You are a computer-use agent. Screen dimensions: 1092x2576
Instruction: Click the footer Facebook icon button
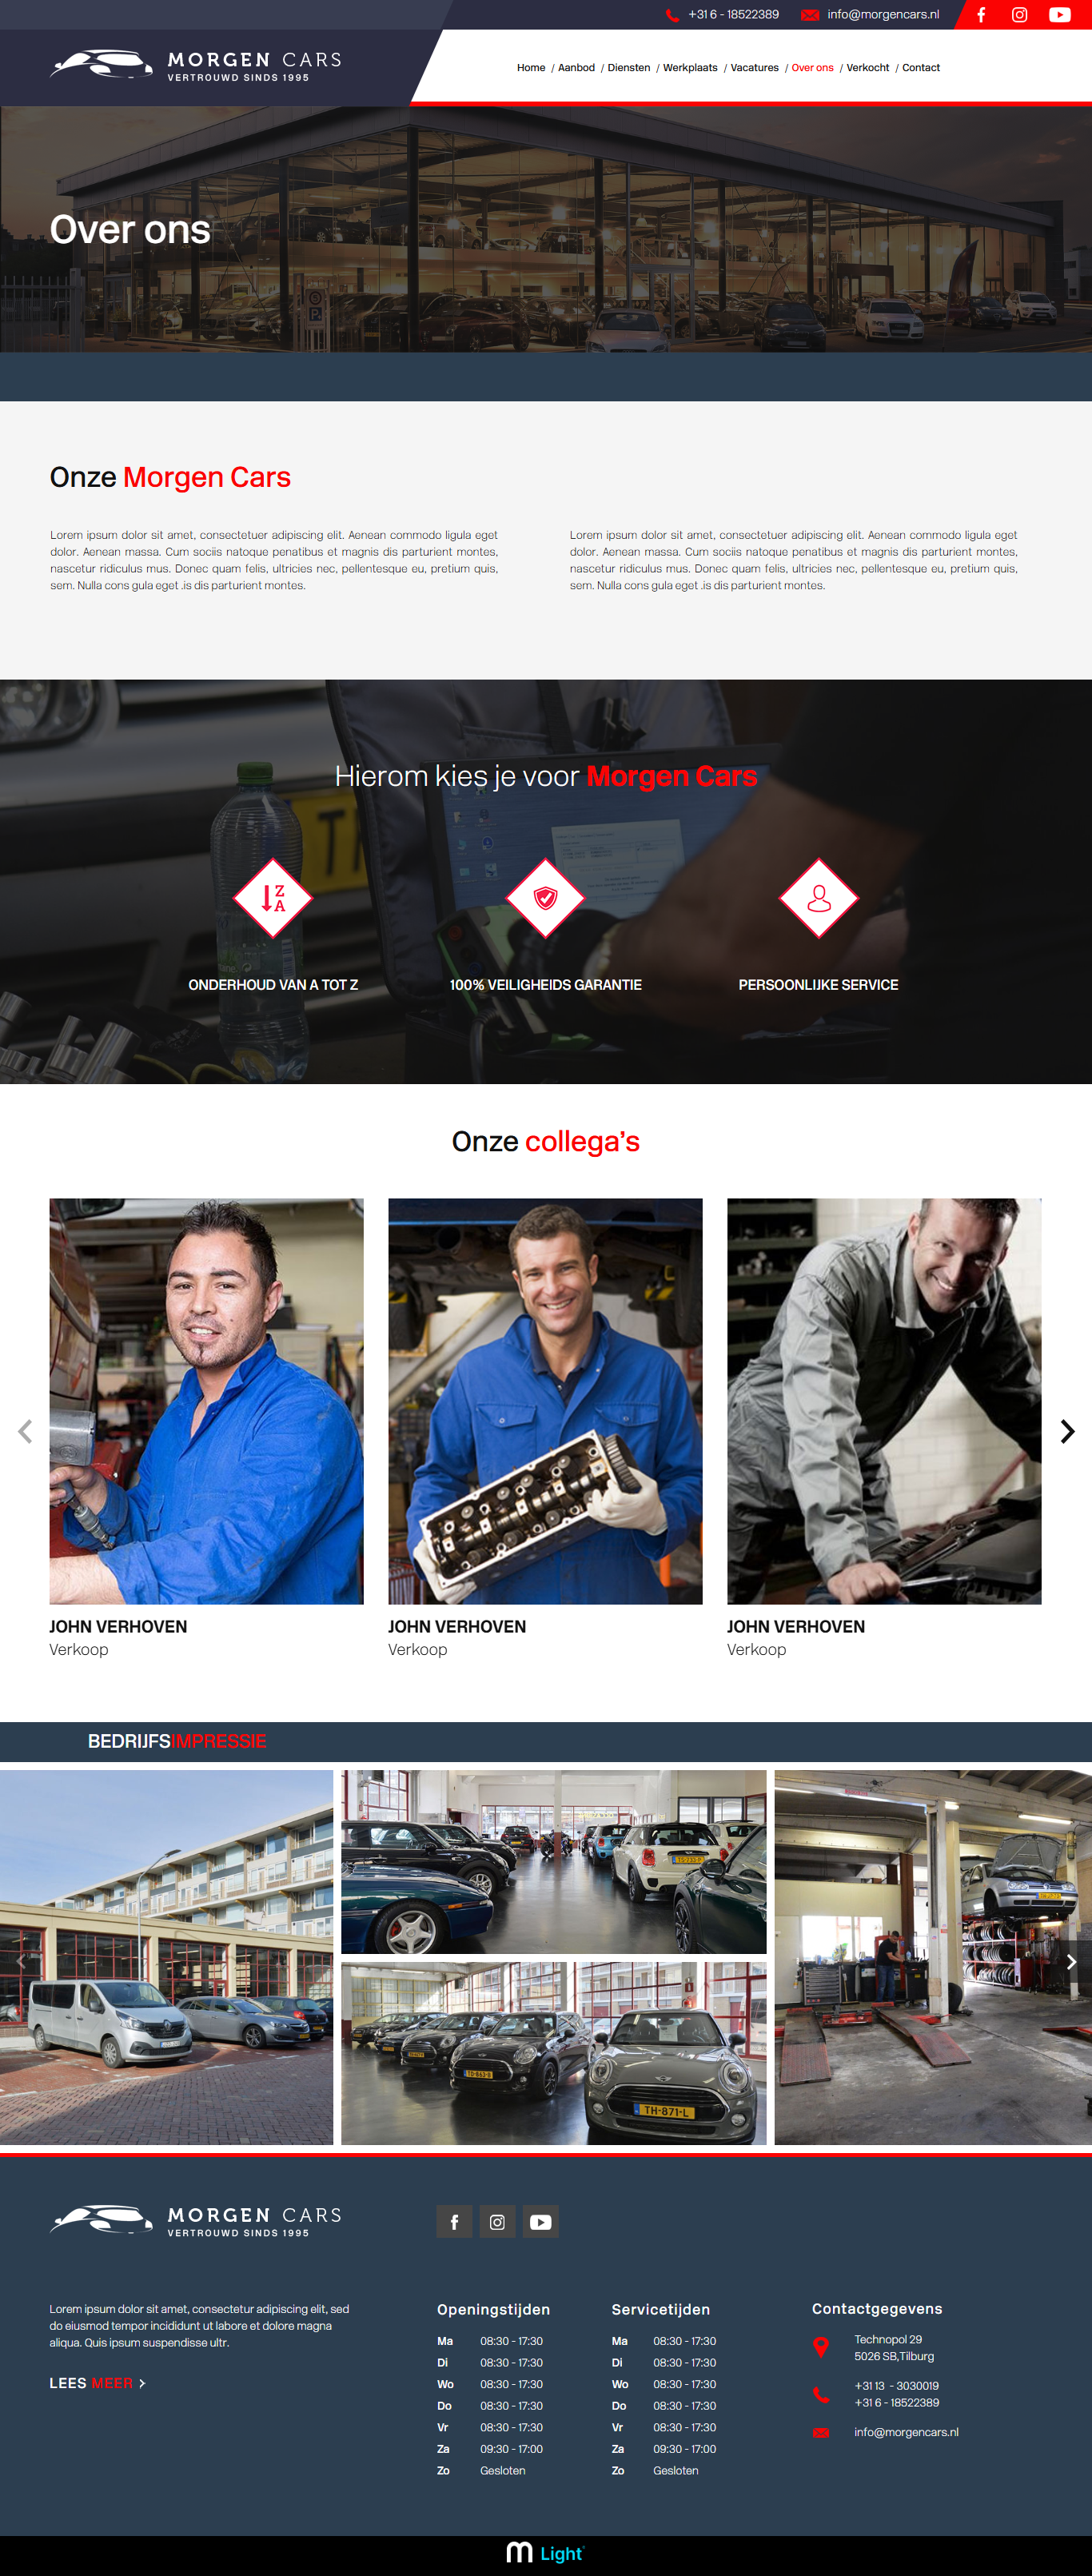454,2221
